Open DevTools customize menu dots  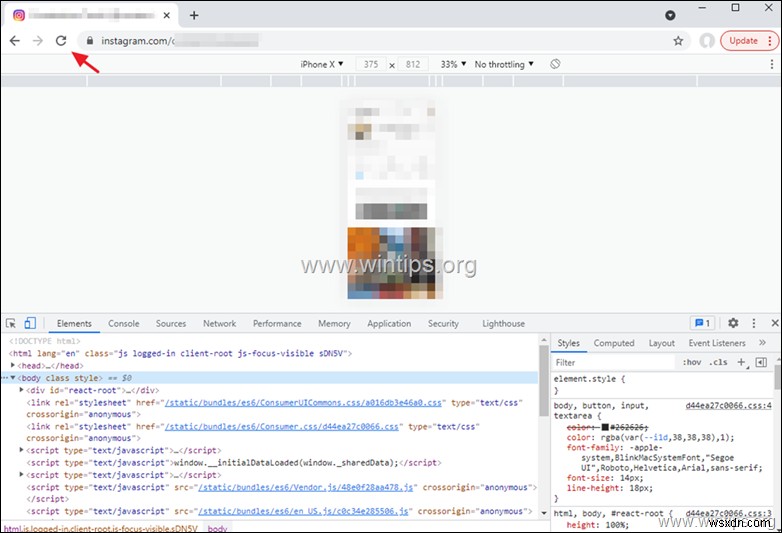tap(754, 323)
